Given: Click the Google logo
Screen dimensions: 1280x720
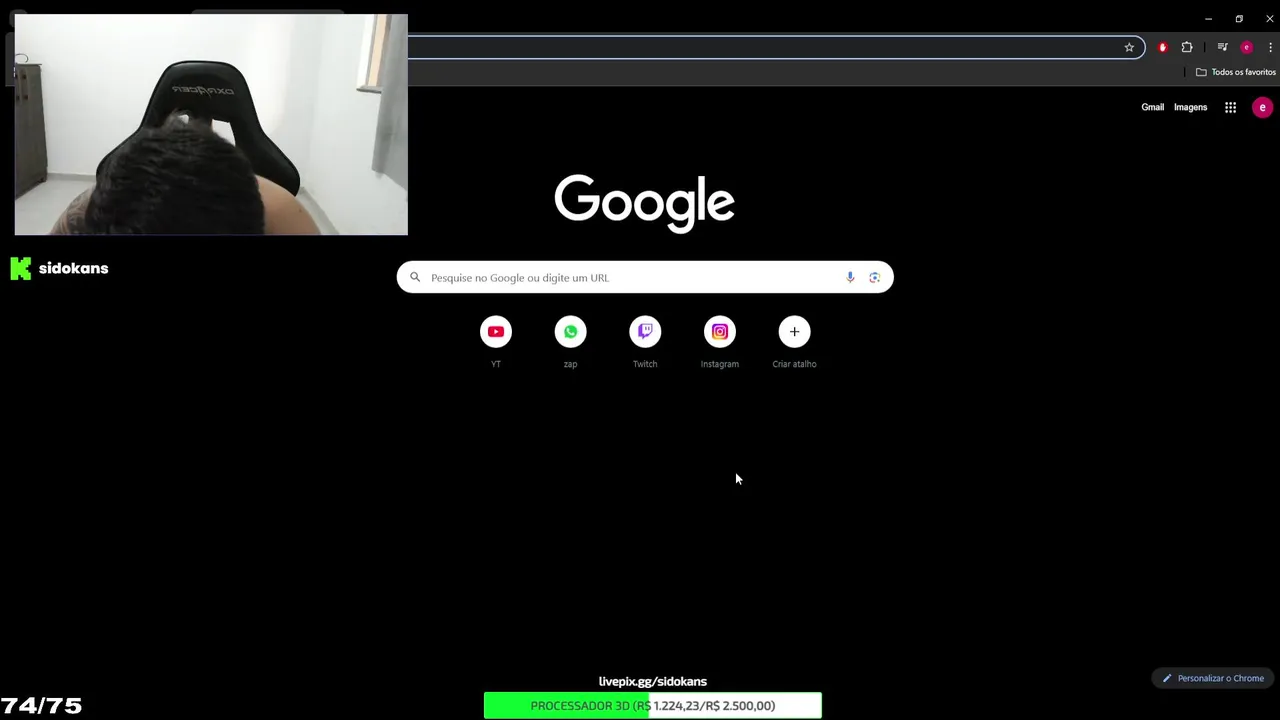Looking at the screenshot, I should tap(645, 203).
